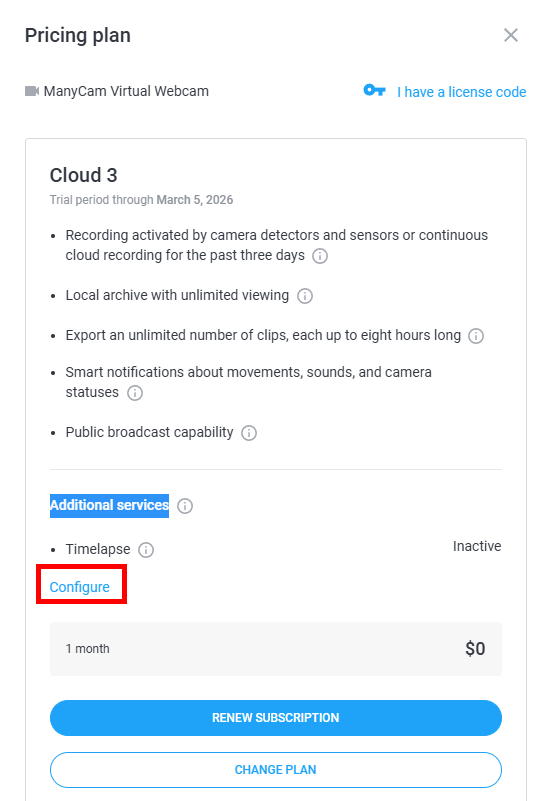Screen dimensions: 554x801
Task: Click the RENEW SUBSCRIPTION button
Action: pos(276,718)
